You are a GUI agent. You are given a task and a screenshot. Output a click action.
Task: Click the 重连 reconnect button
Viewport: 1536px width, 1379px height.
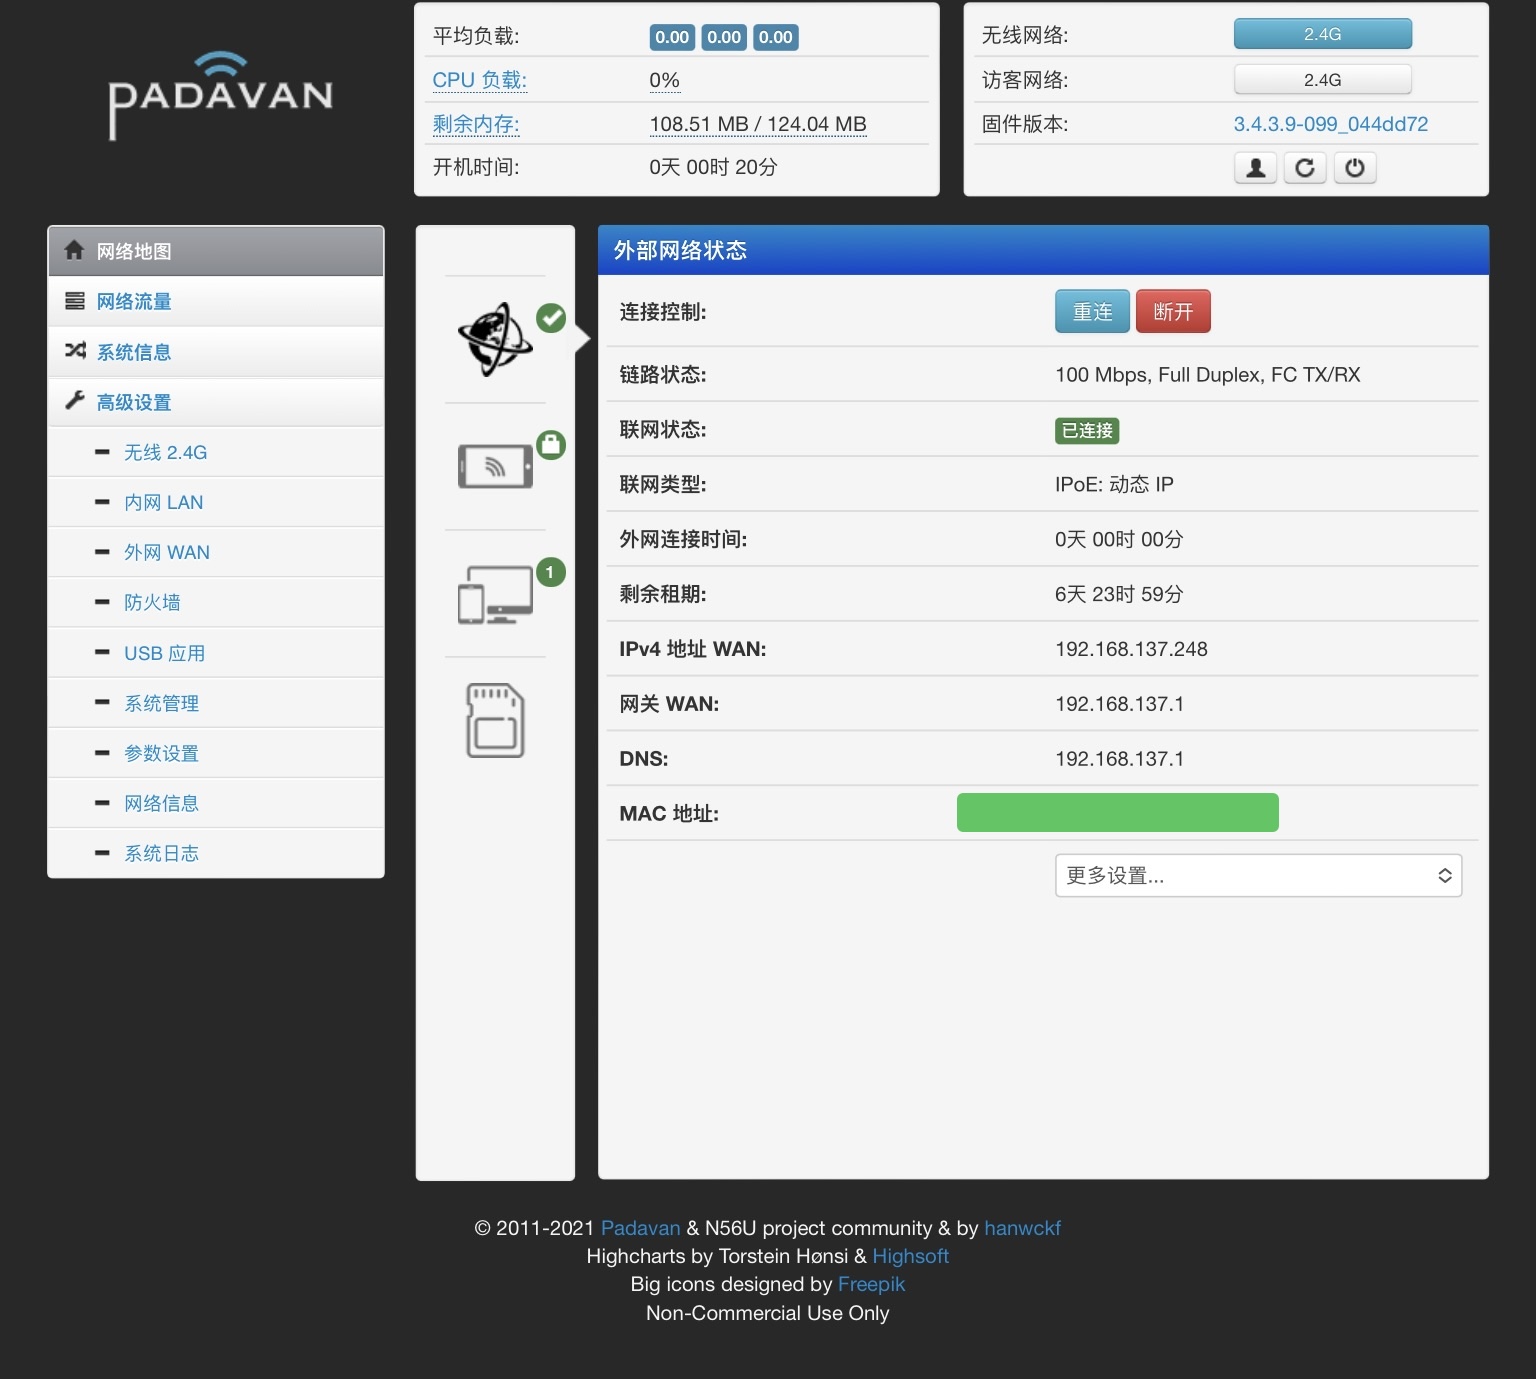(1092, 312)
